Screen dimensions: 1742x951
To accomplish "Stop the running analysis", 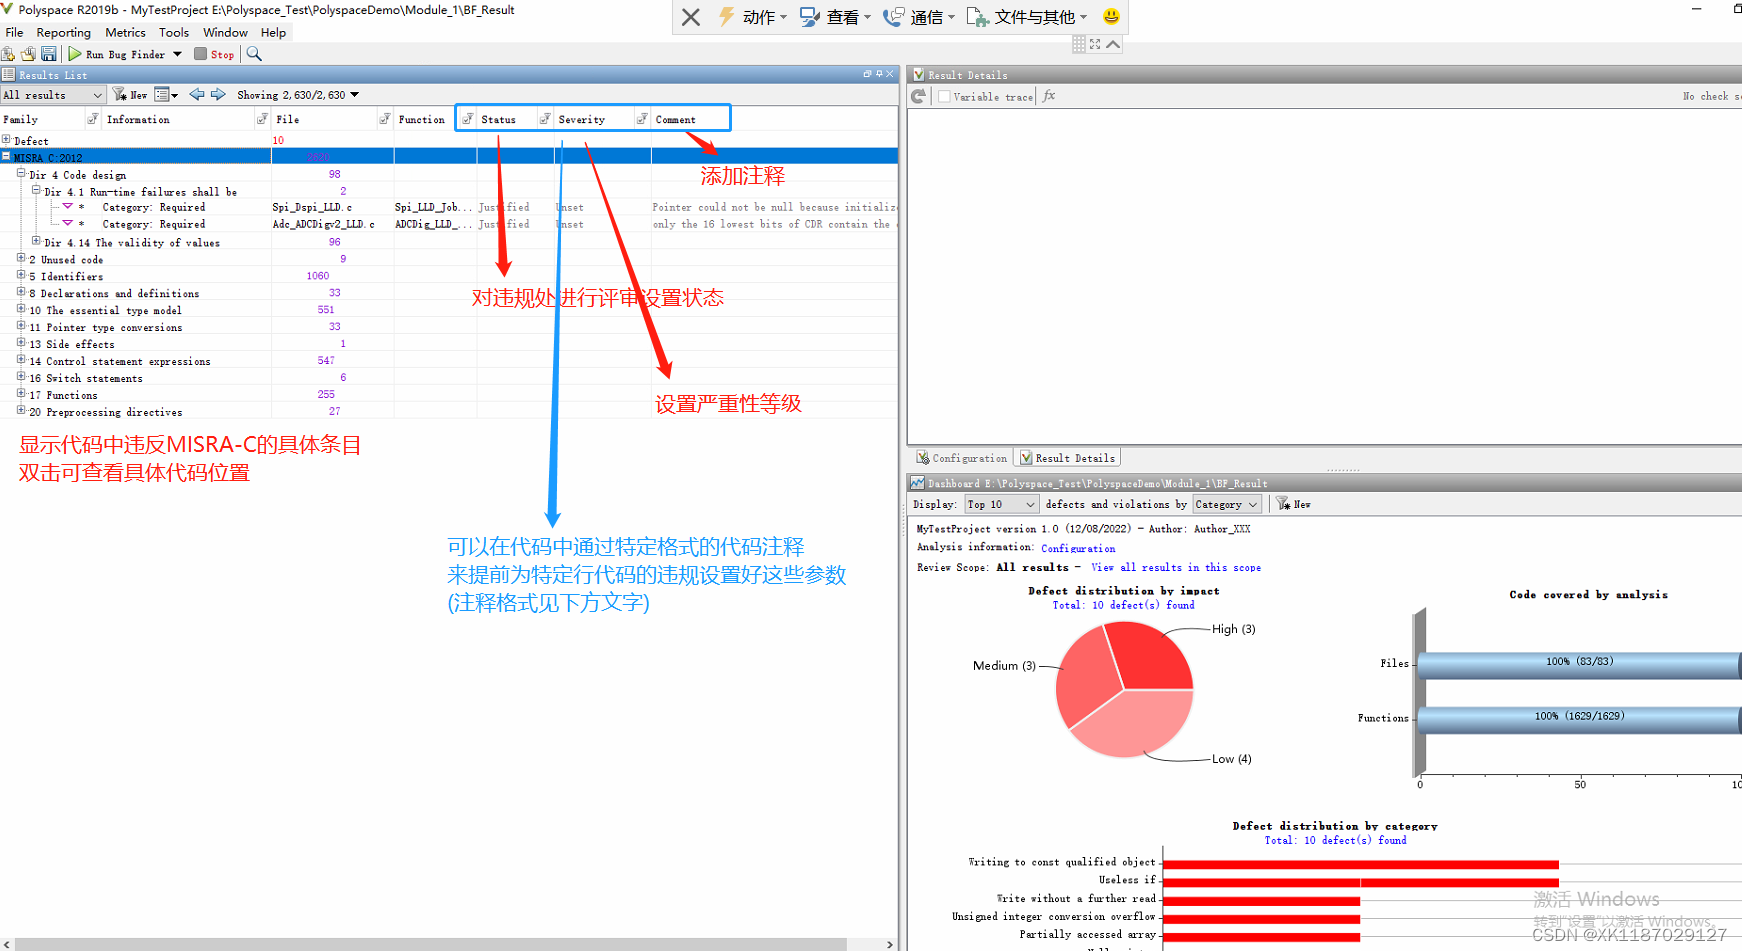I will [x=214, y=54].
